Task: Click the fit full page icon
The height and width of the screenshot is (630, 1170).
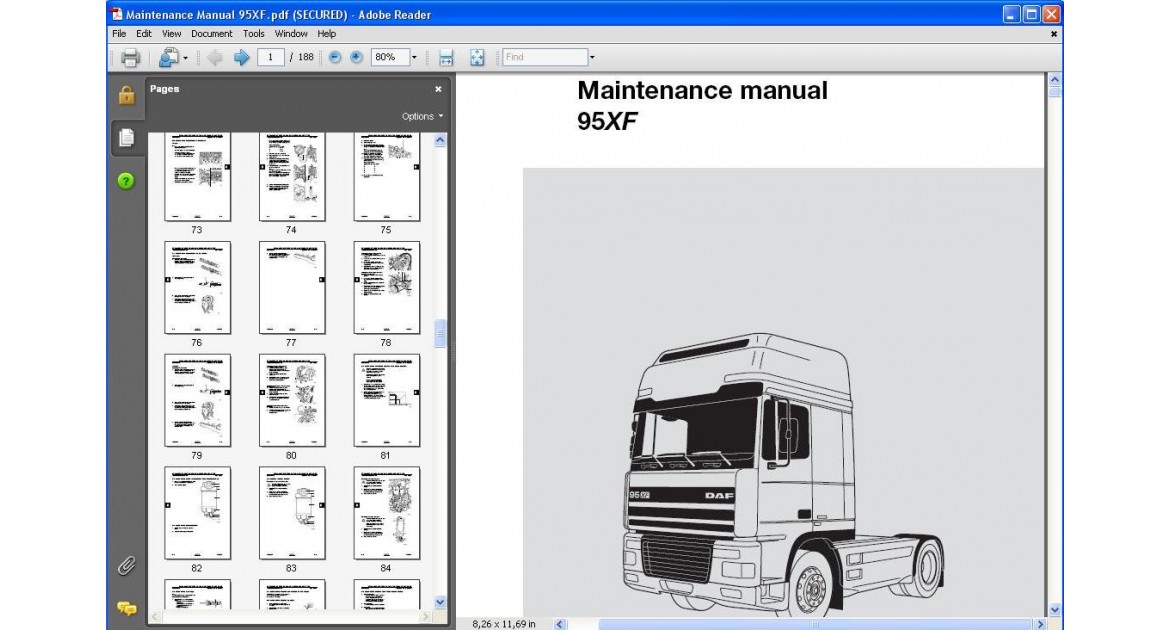Action: pos(477,57)
